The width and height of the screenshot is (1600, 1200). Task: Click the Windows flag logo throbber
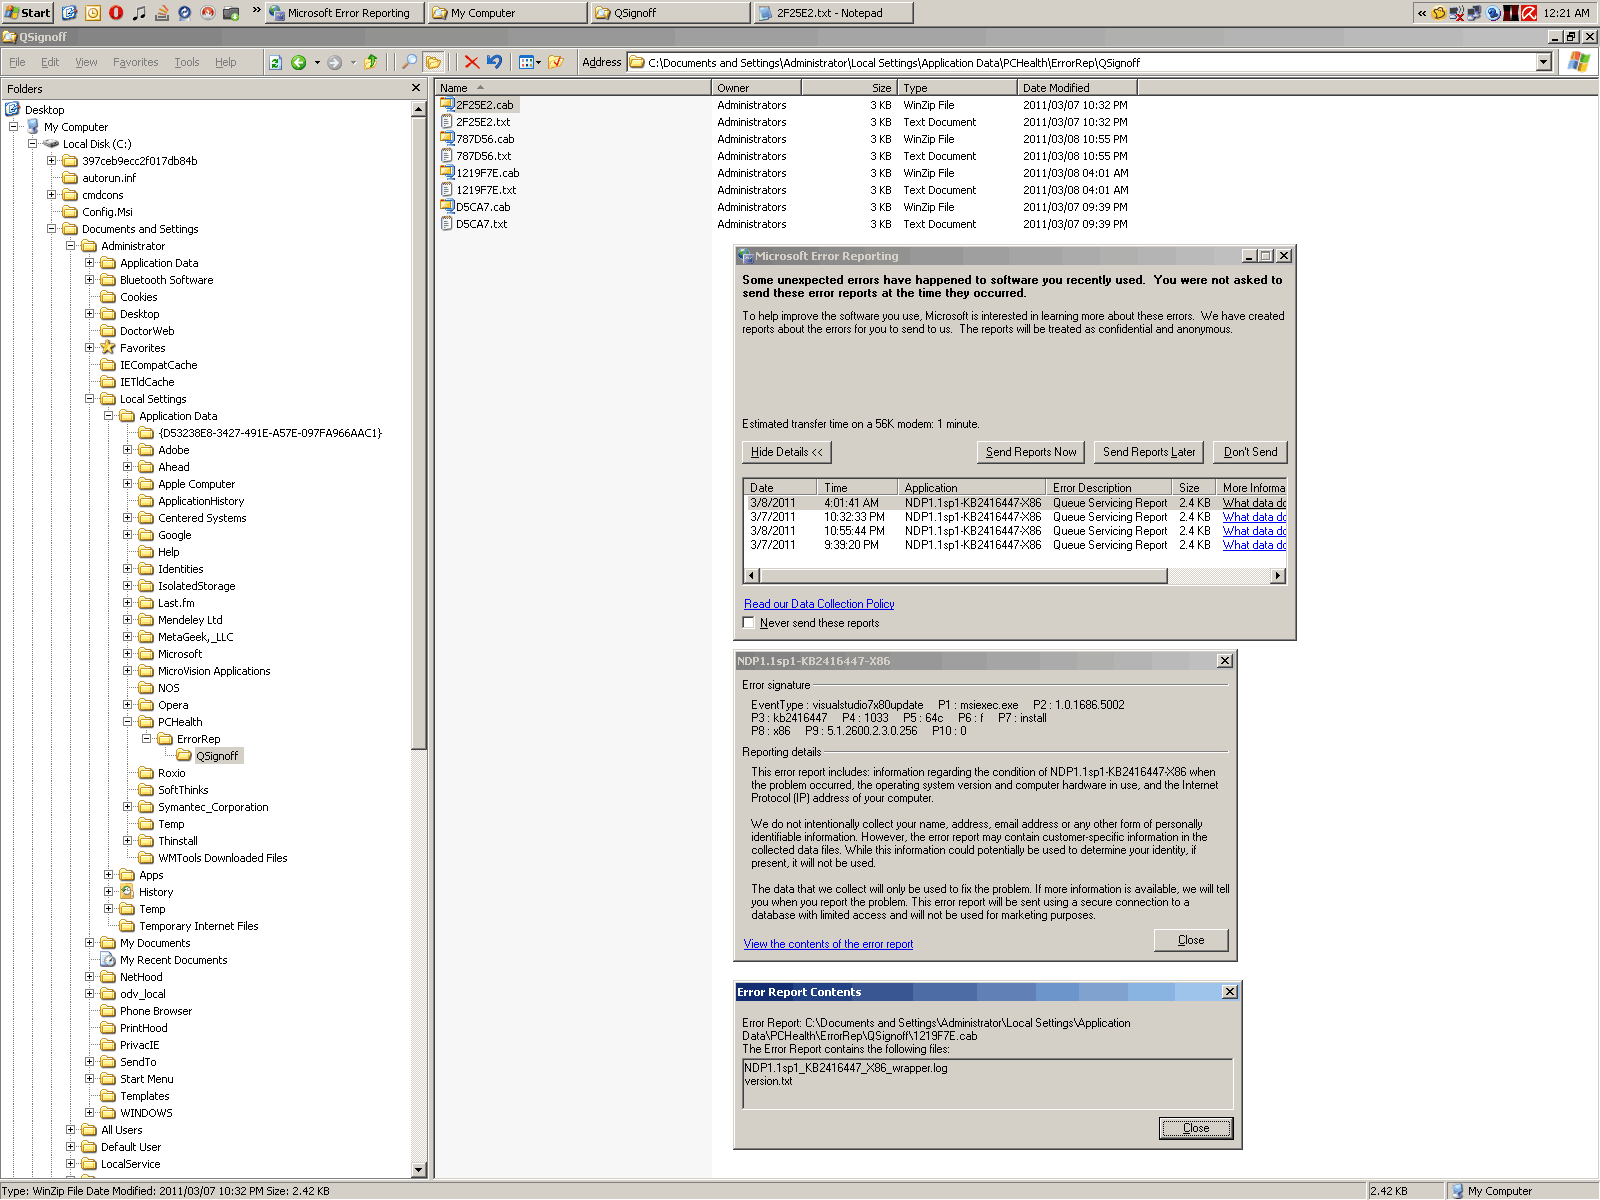point(1578,62)
